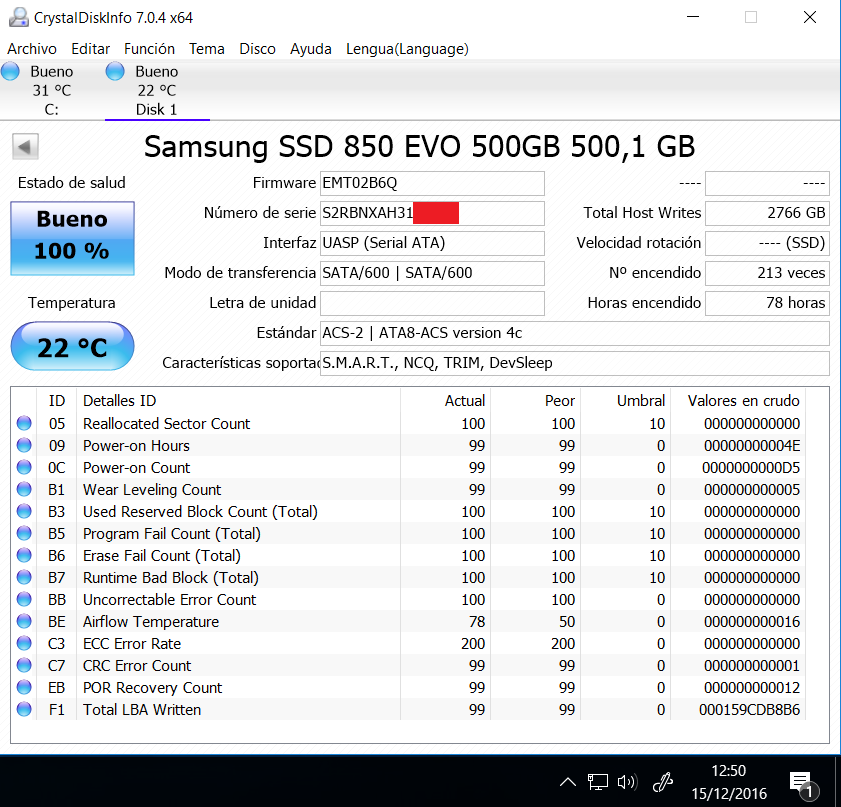The width and height of the screenshot is (841, 807).
Task: Open the Action Center notification icon
Action: click(x=803, y=785)
